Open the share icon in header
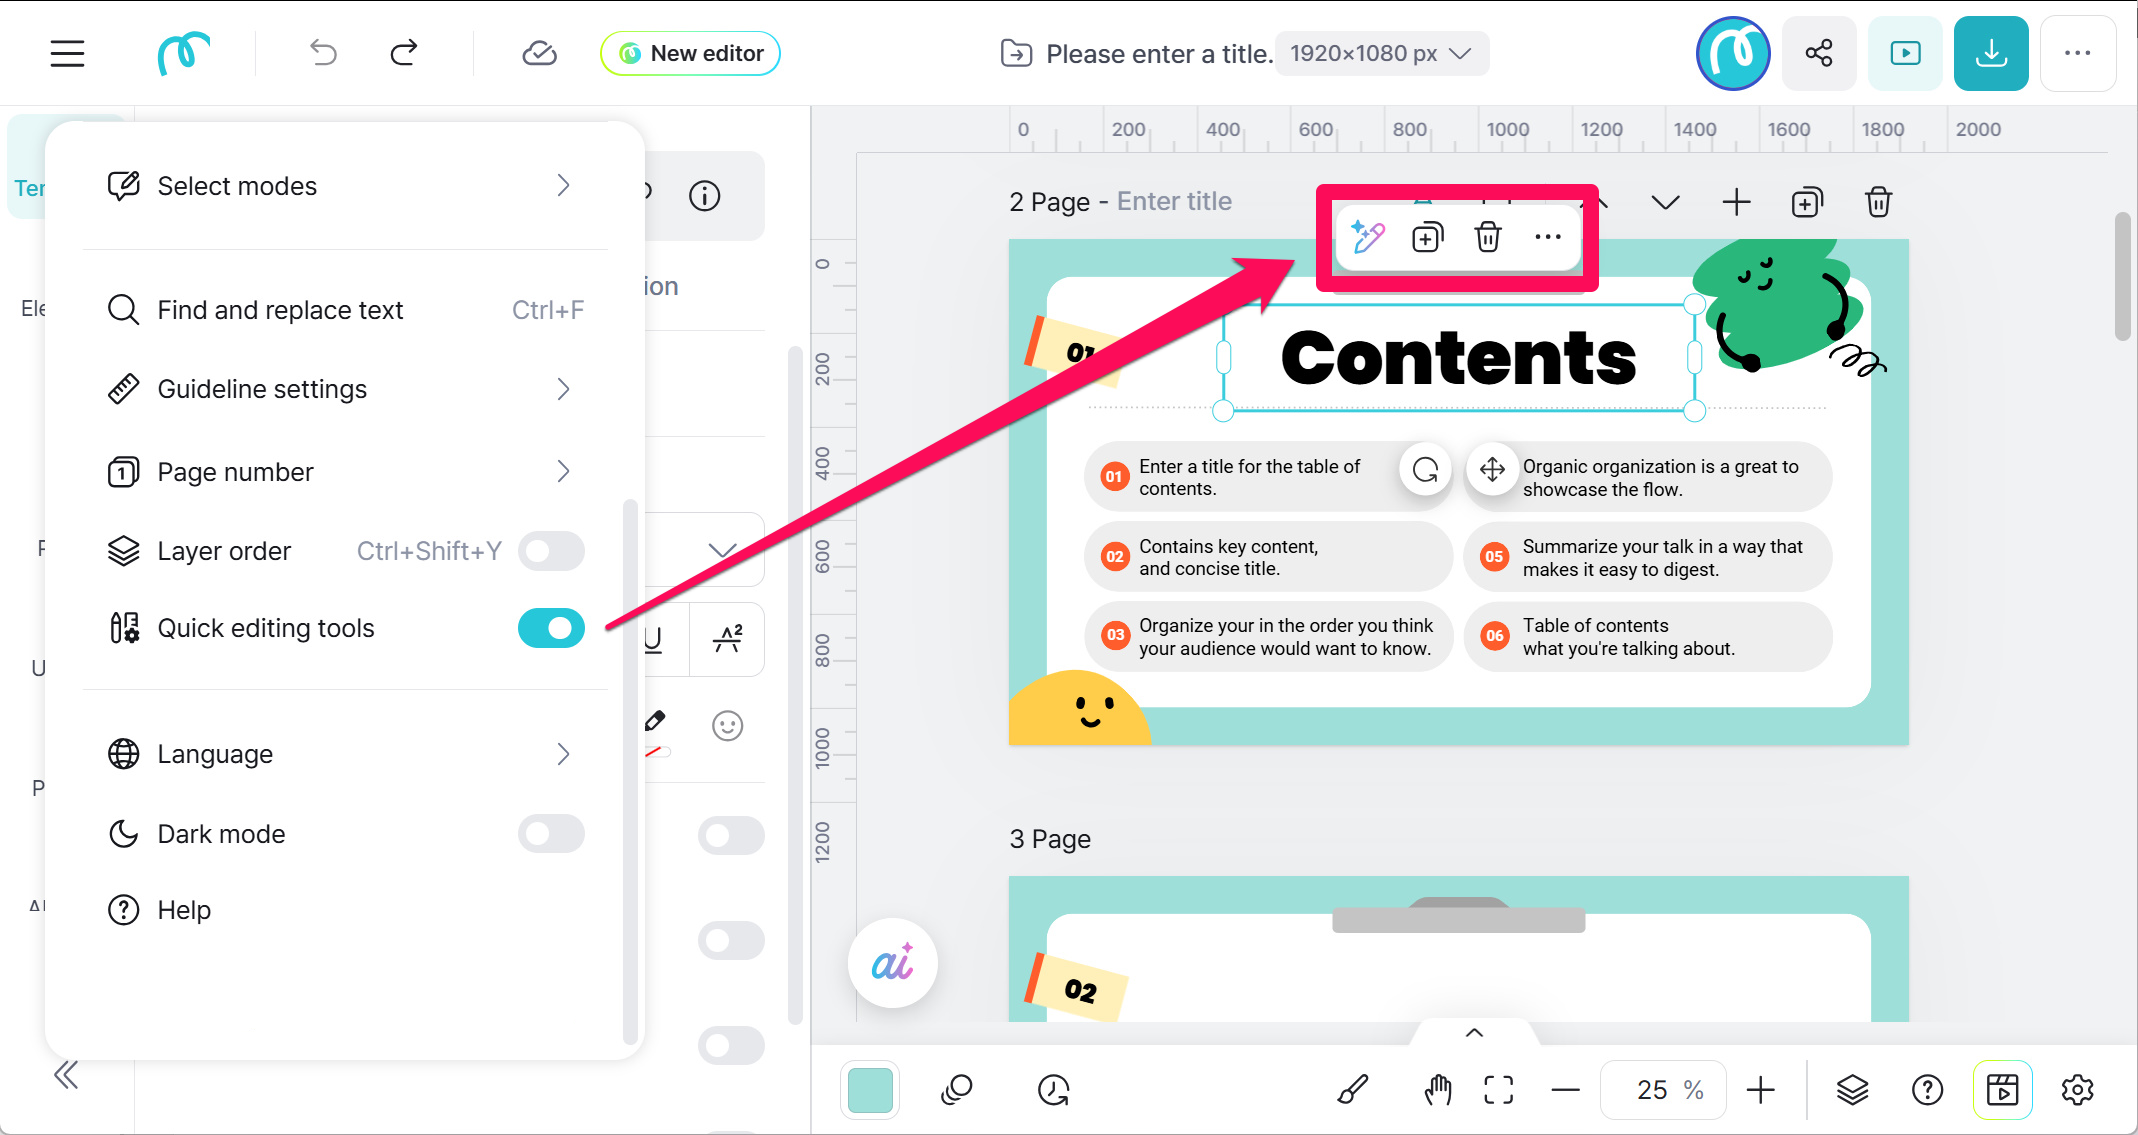 [x=1819, y=53]
